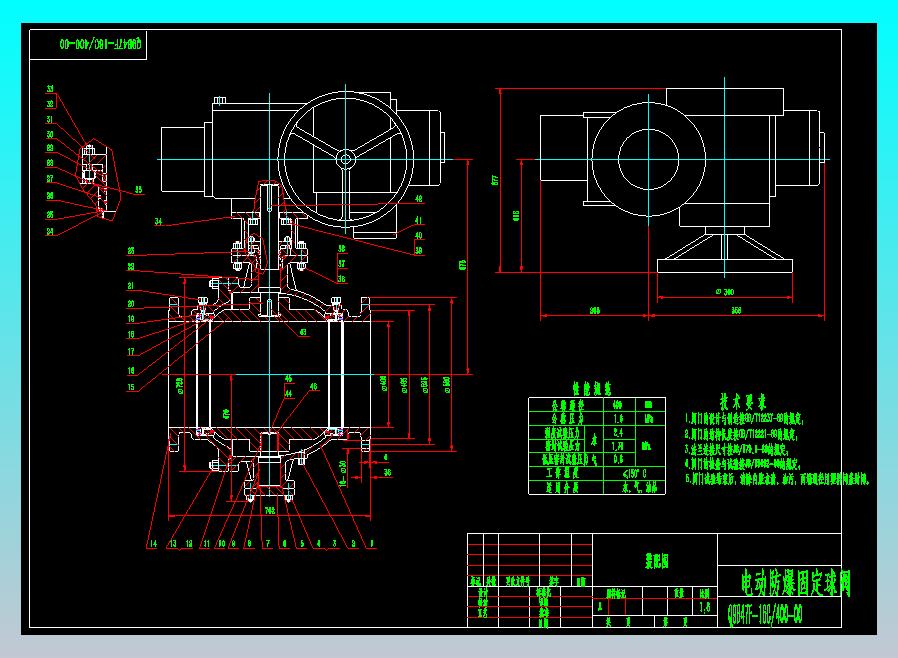Click part number 15 callout
Viewport: 898px width, 658px height.
[x=131, y=387]
